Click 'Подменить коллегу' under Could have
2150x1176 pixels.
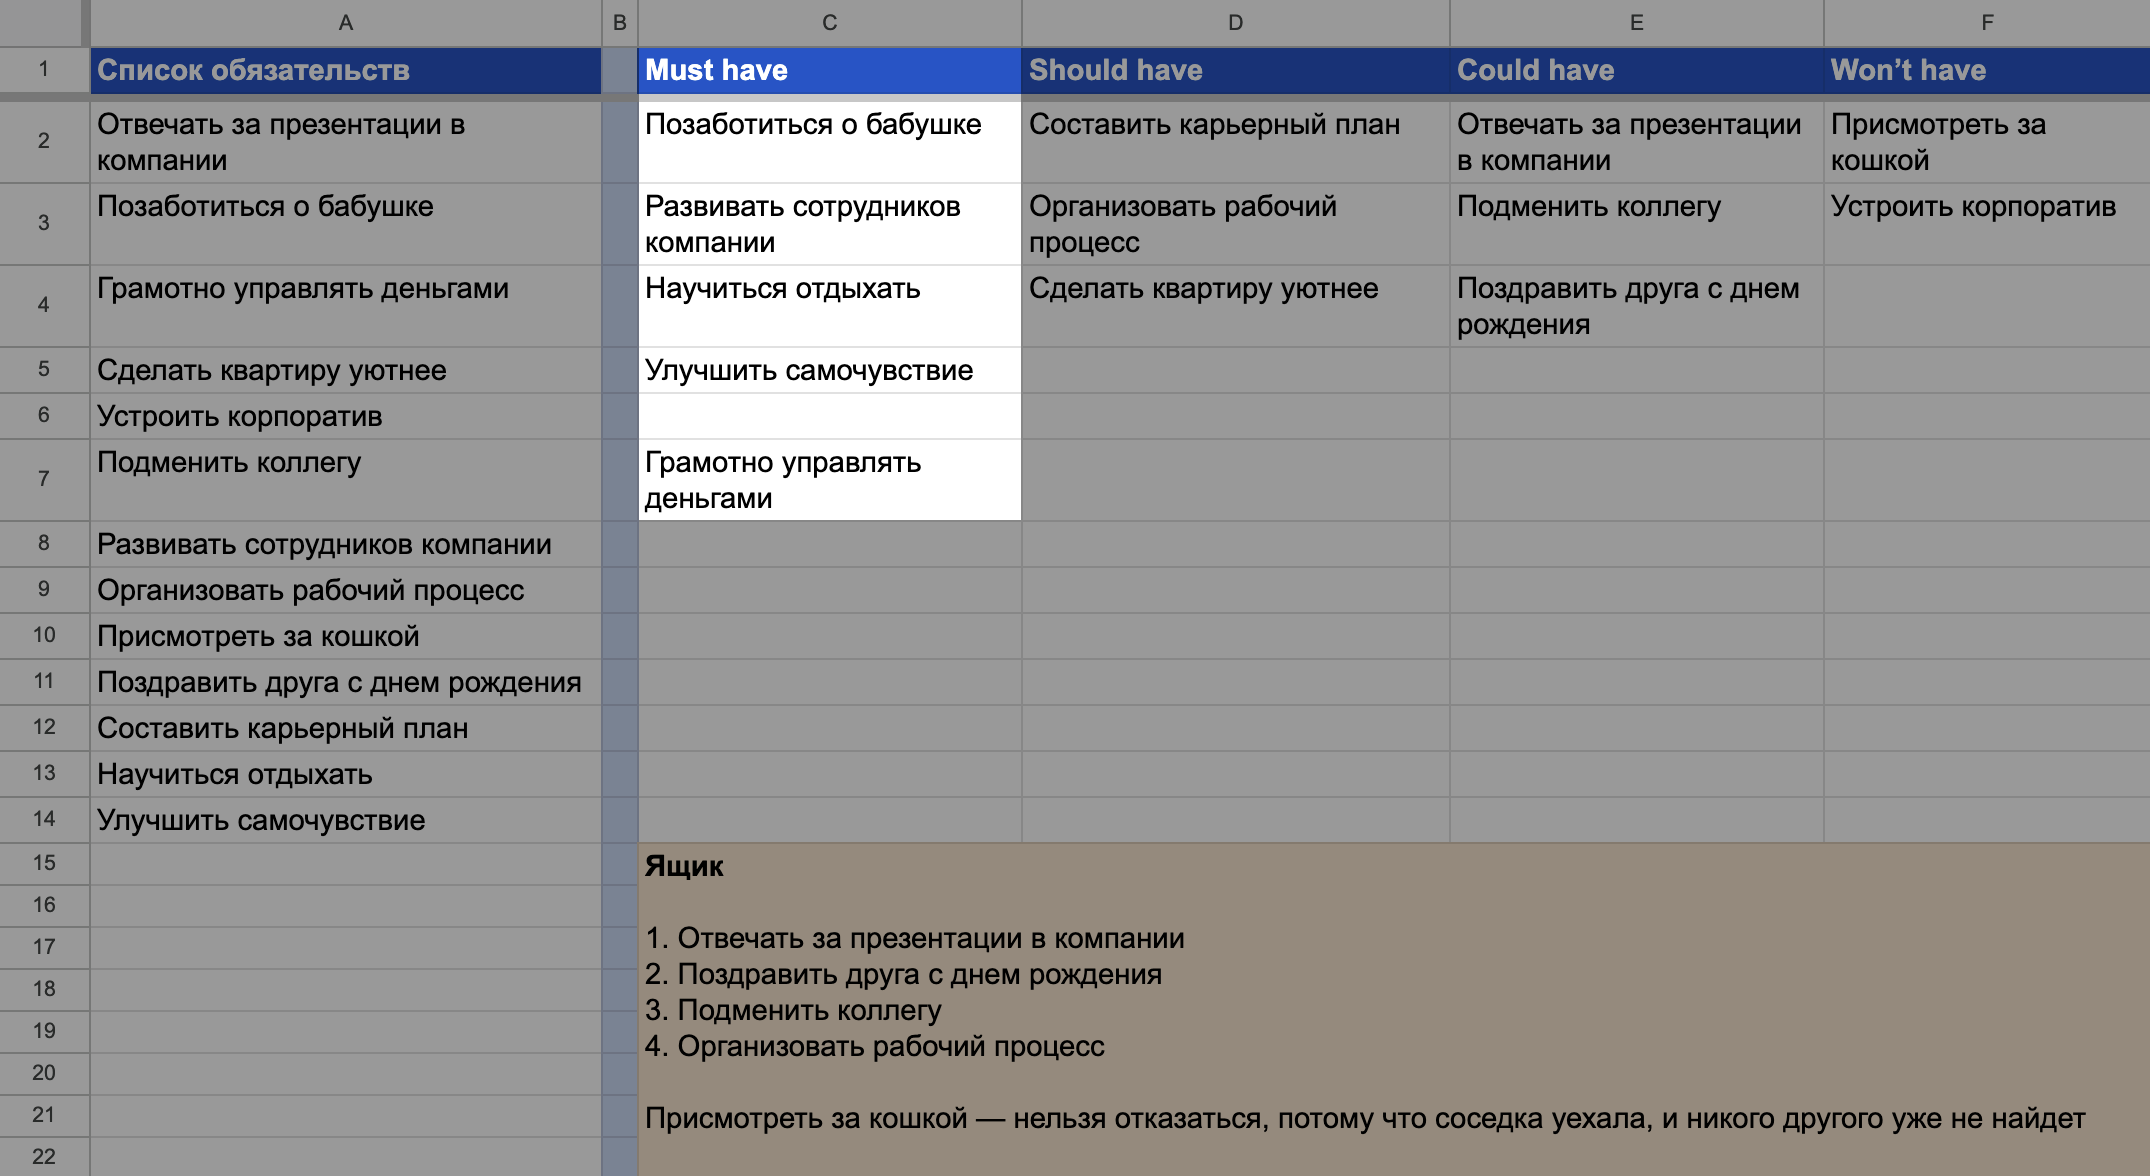(x=1637, y=224)
